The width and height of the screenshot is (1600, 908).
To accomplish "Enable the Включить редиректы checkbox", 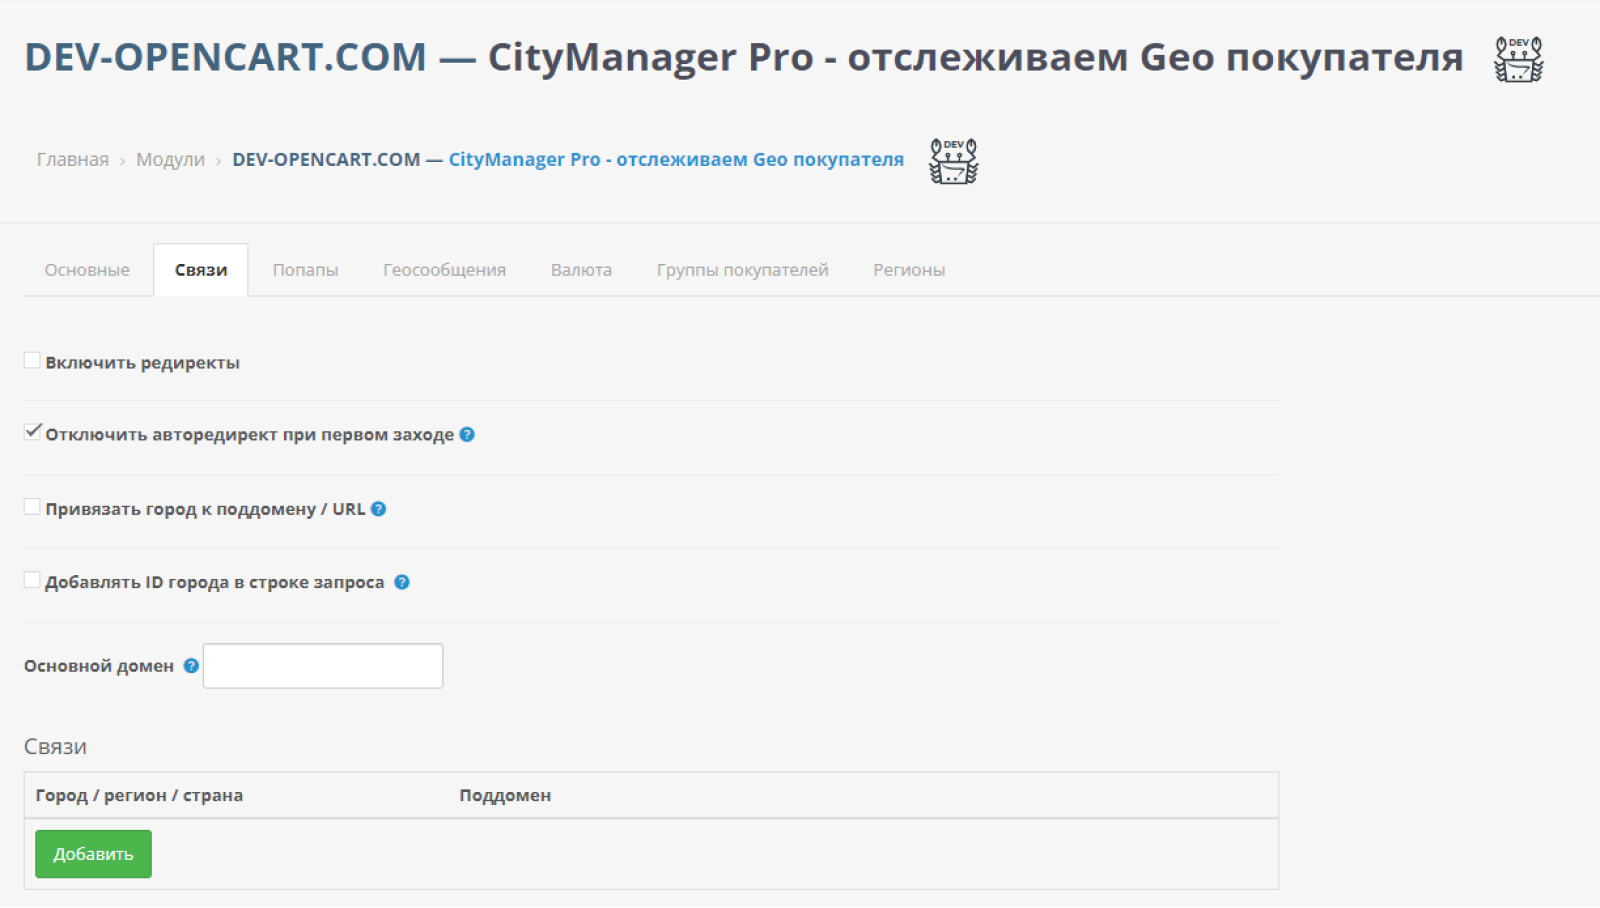I will click(32, 360).
